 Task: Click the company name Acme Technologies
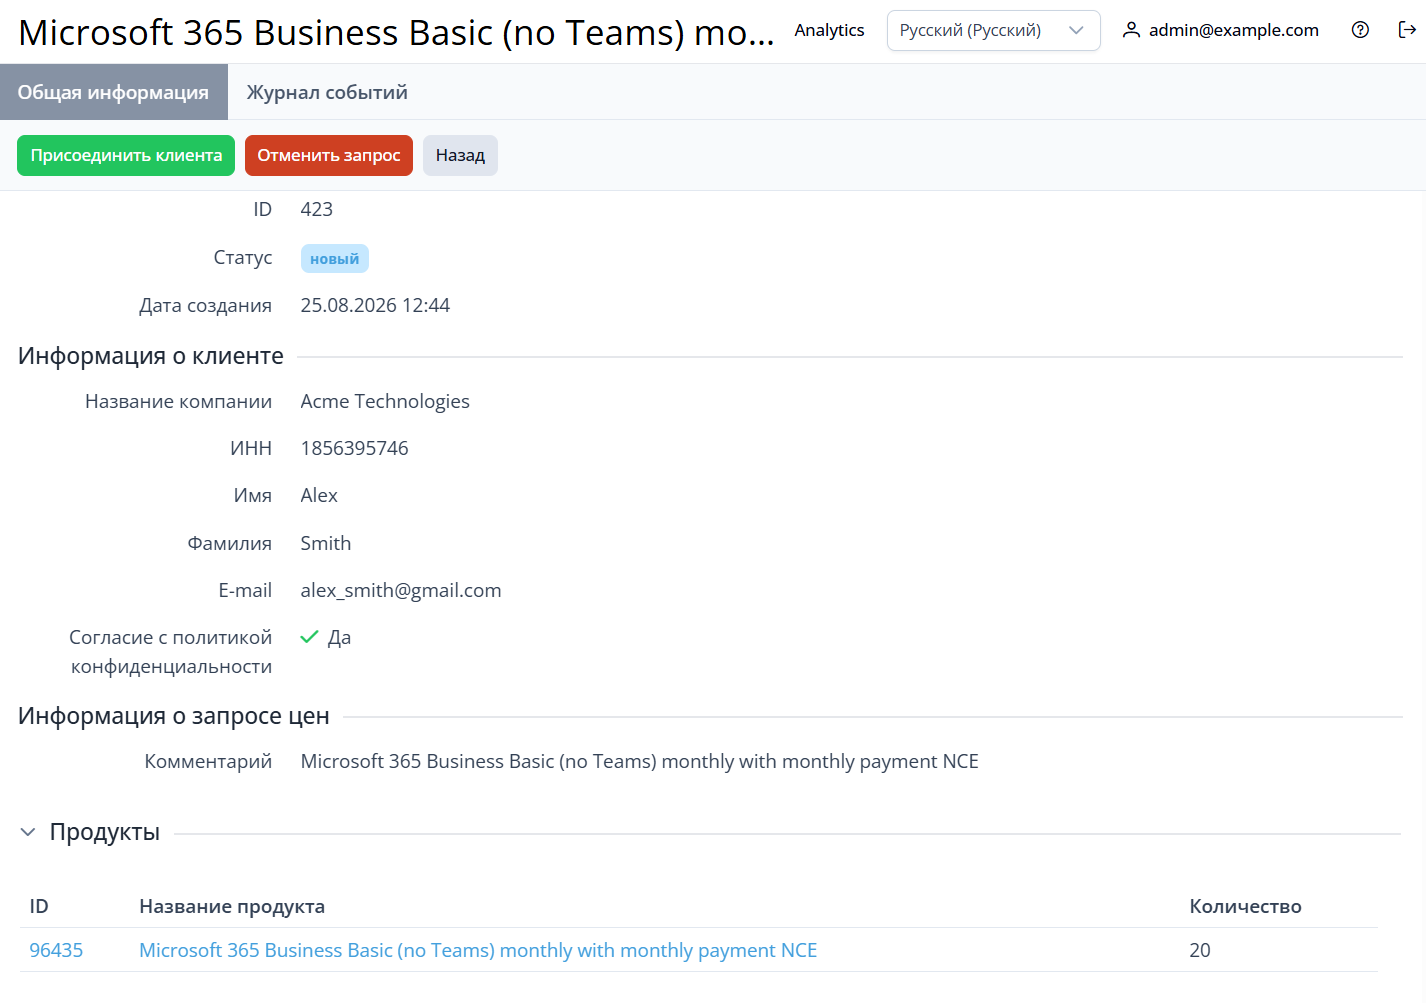click(385, 401)
